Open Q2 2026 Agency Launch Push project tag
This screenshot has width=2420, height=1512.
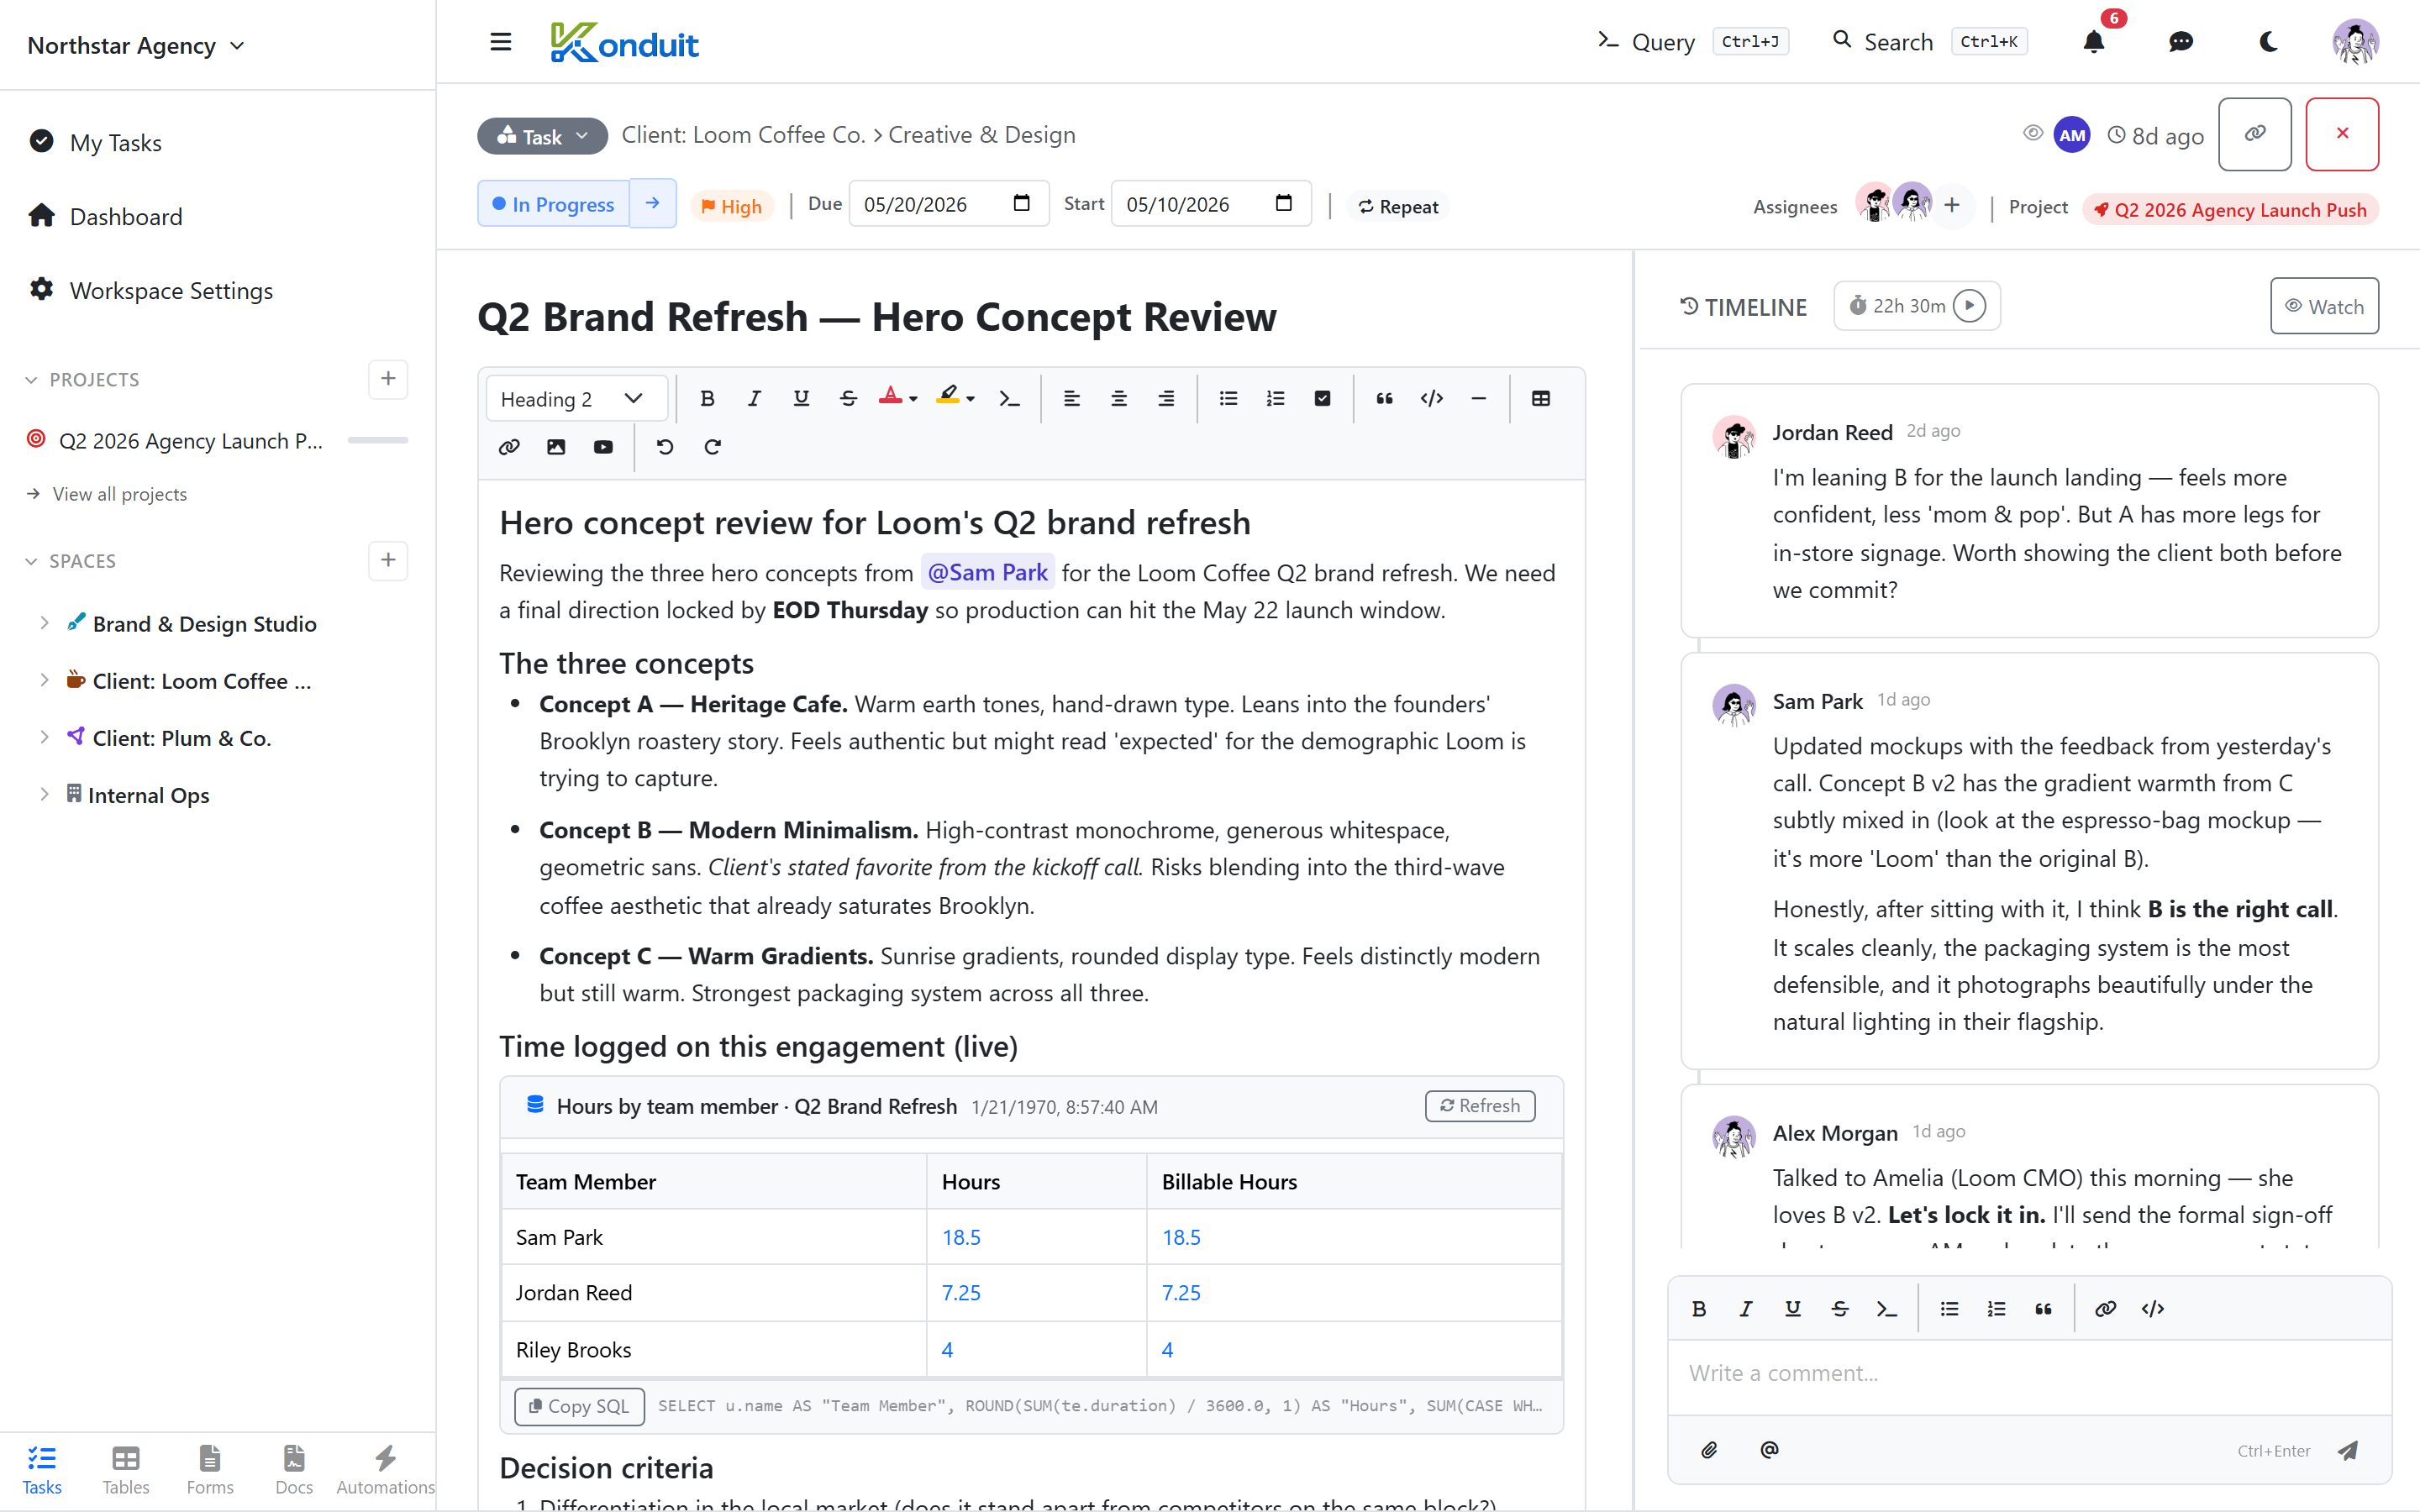click(2230, 209)
